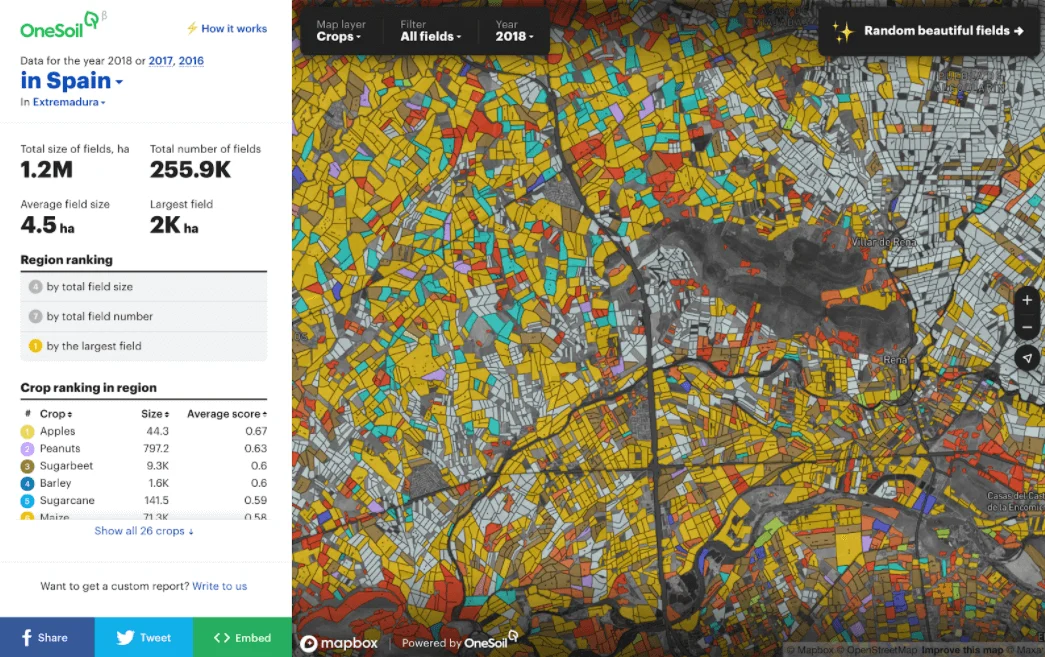Click the Apples yellow color badge
The height and width of the screenshot is (657, 1045).
pos(27,432)
